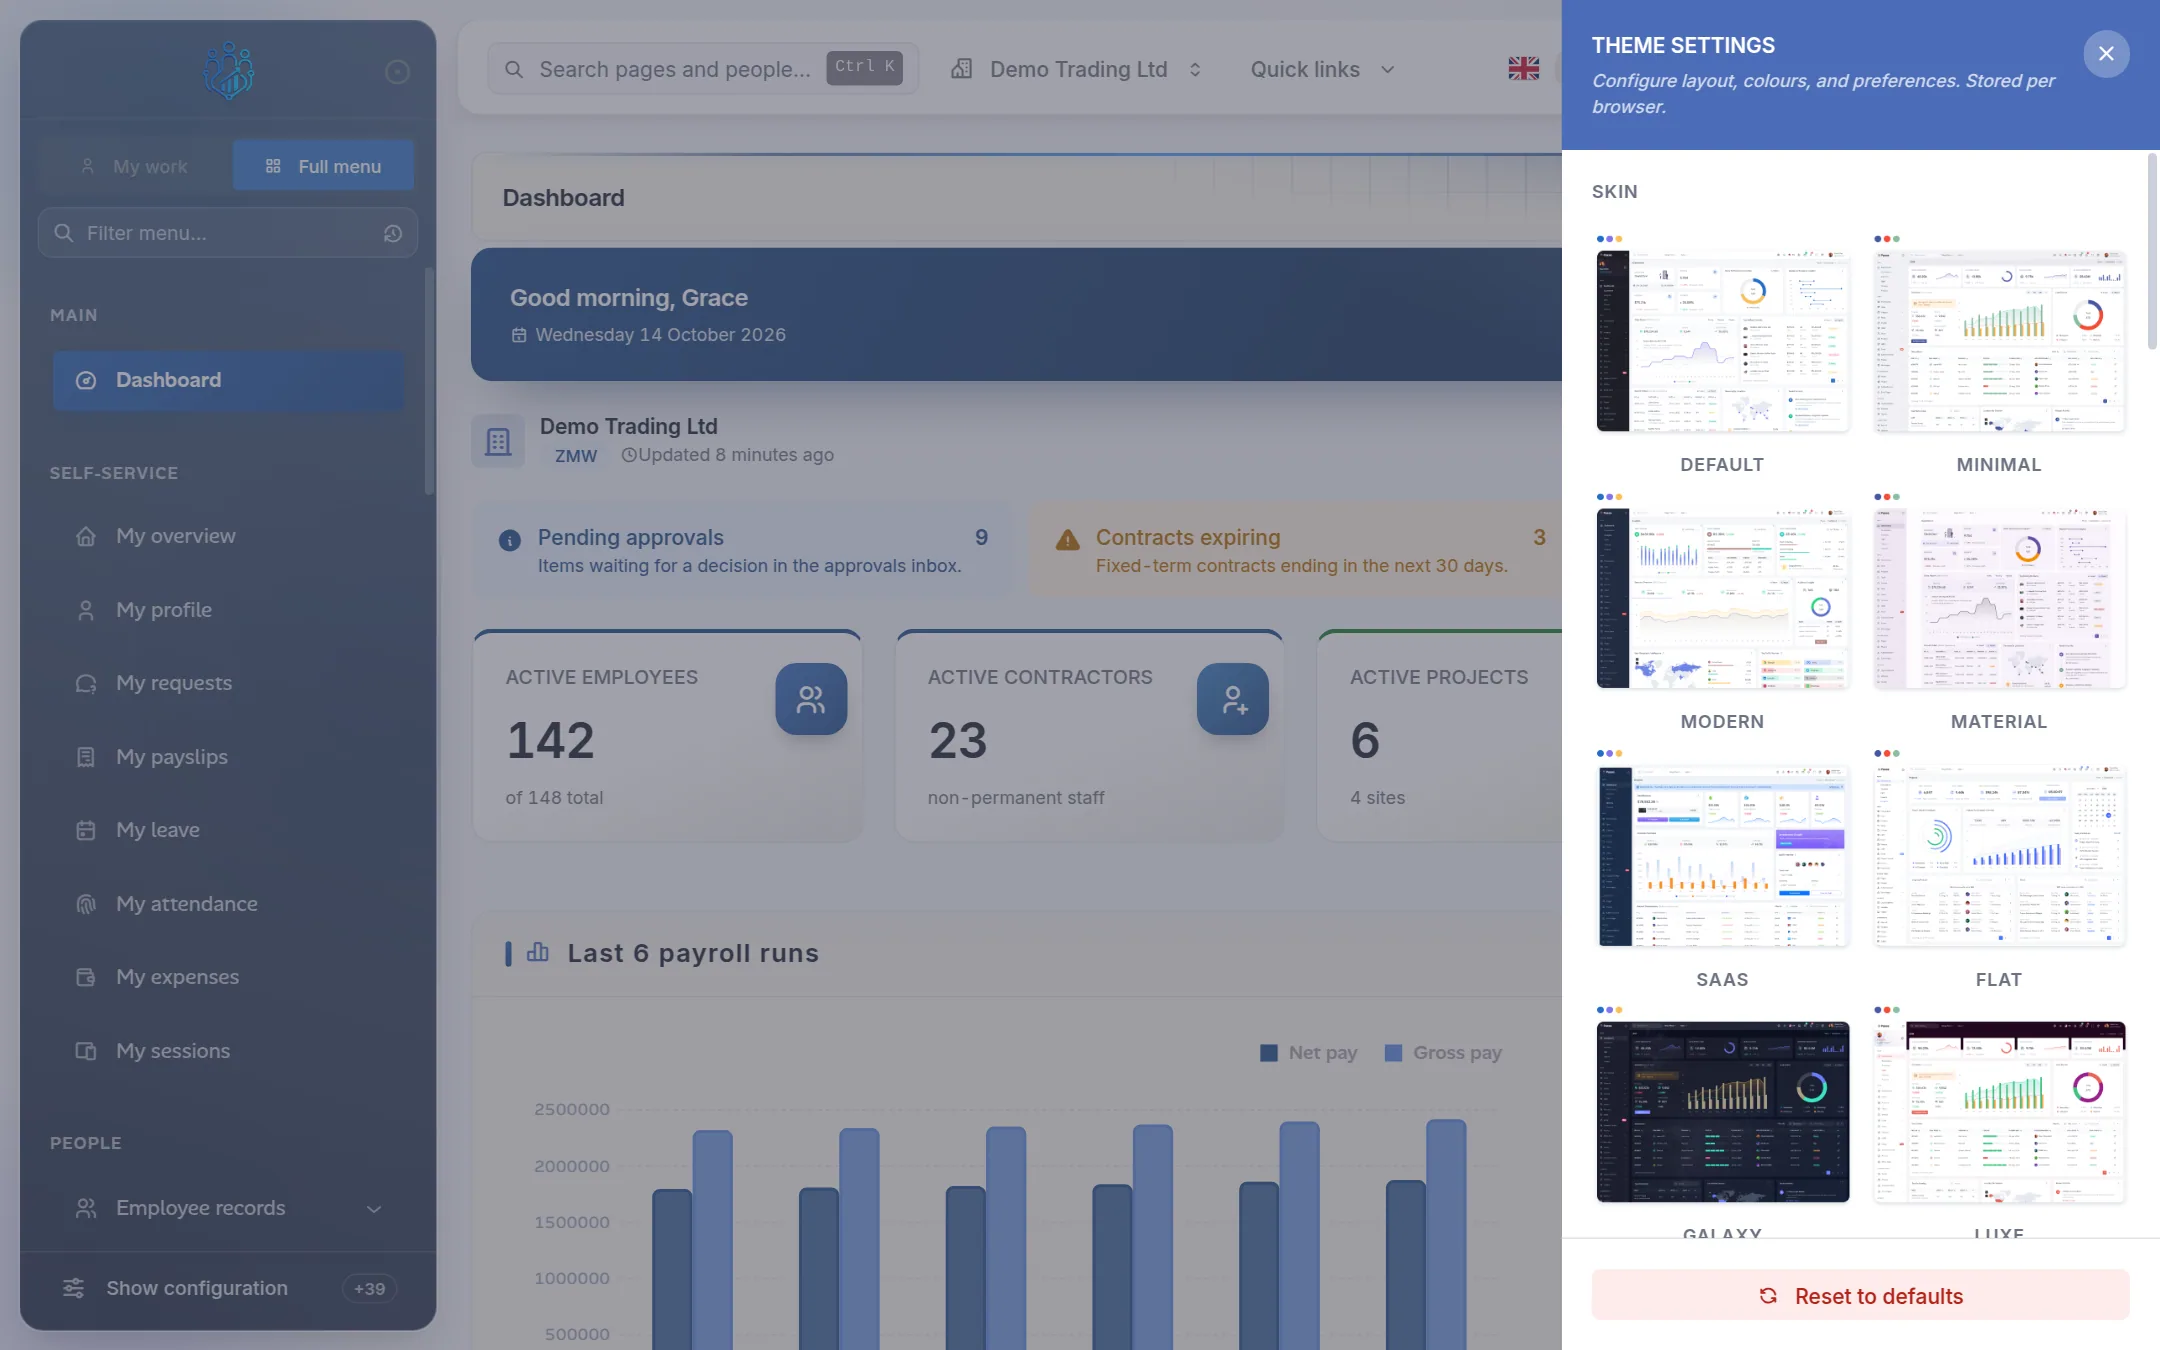Focus the Filter menu input
Image resolution: width=2160 pixels, height=1350 pixels.
click(228, 233)
